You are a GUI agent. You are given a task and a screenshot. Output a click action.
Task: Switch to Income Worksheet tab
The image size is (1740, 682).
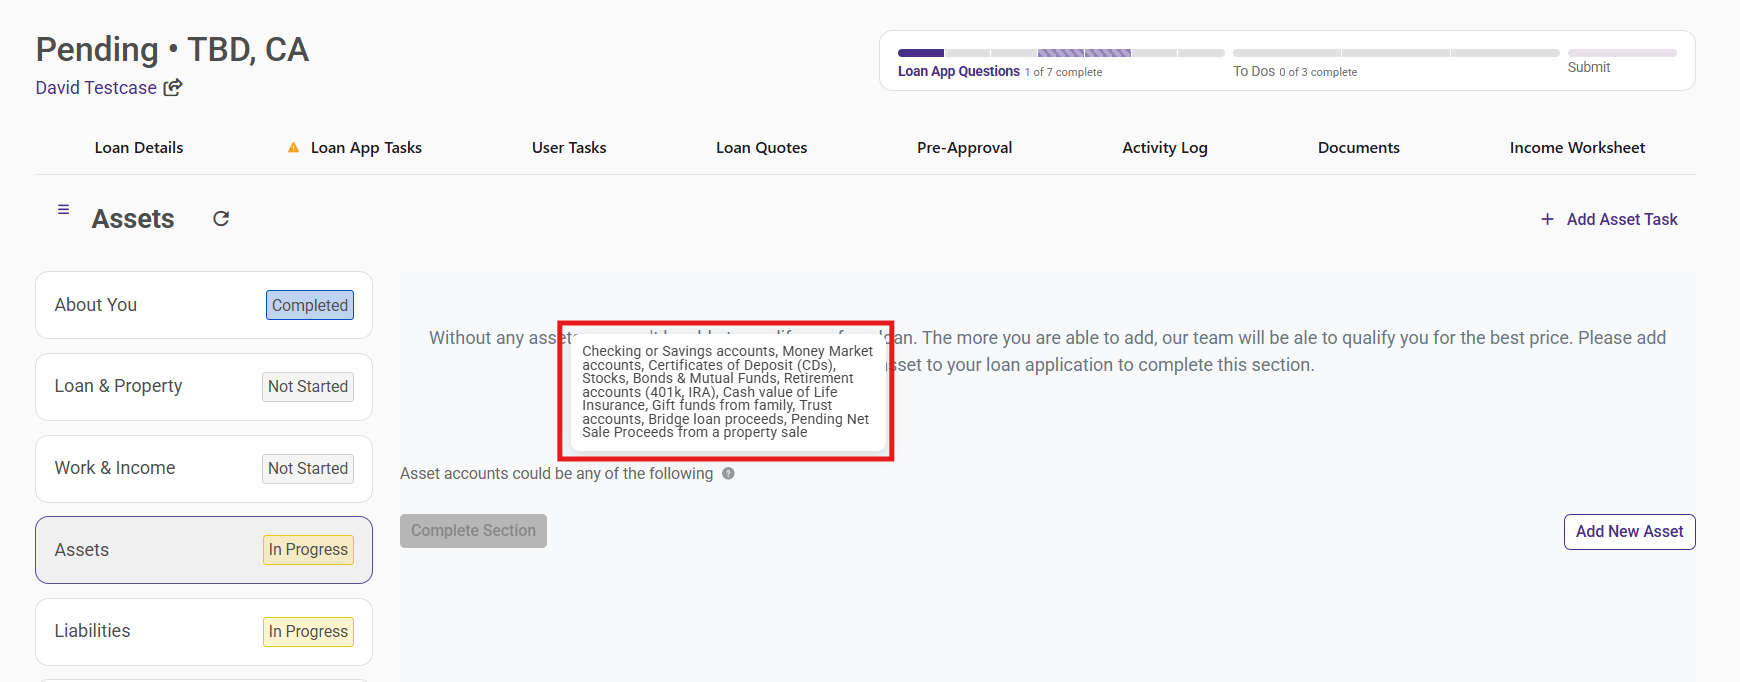tap(1577, 148)
